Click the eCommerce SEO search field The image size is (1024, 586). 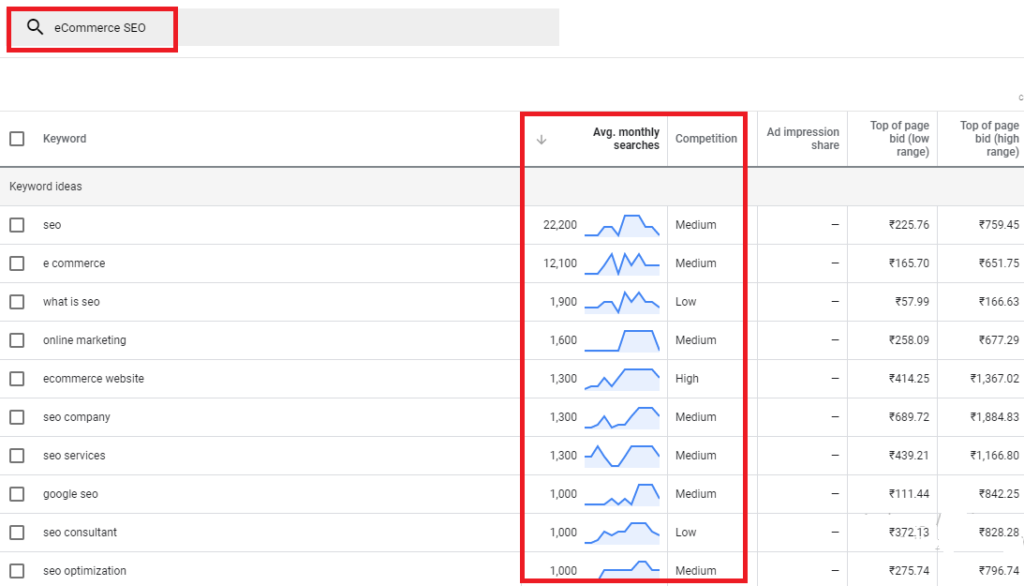tap(285, 27)
